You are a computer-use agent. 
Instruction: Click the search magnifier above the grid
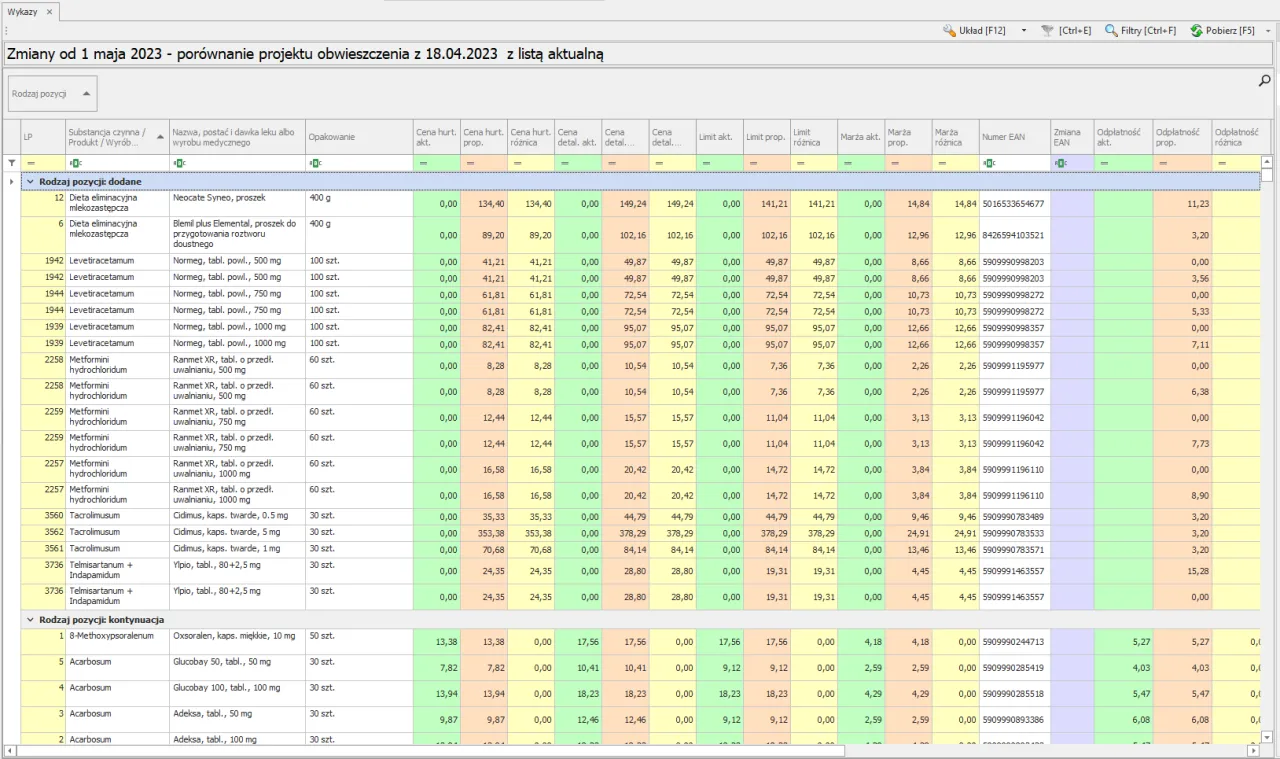[1264, 81]
